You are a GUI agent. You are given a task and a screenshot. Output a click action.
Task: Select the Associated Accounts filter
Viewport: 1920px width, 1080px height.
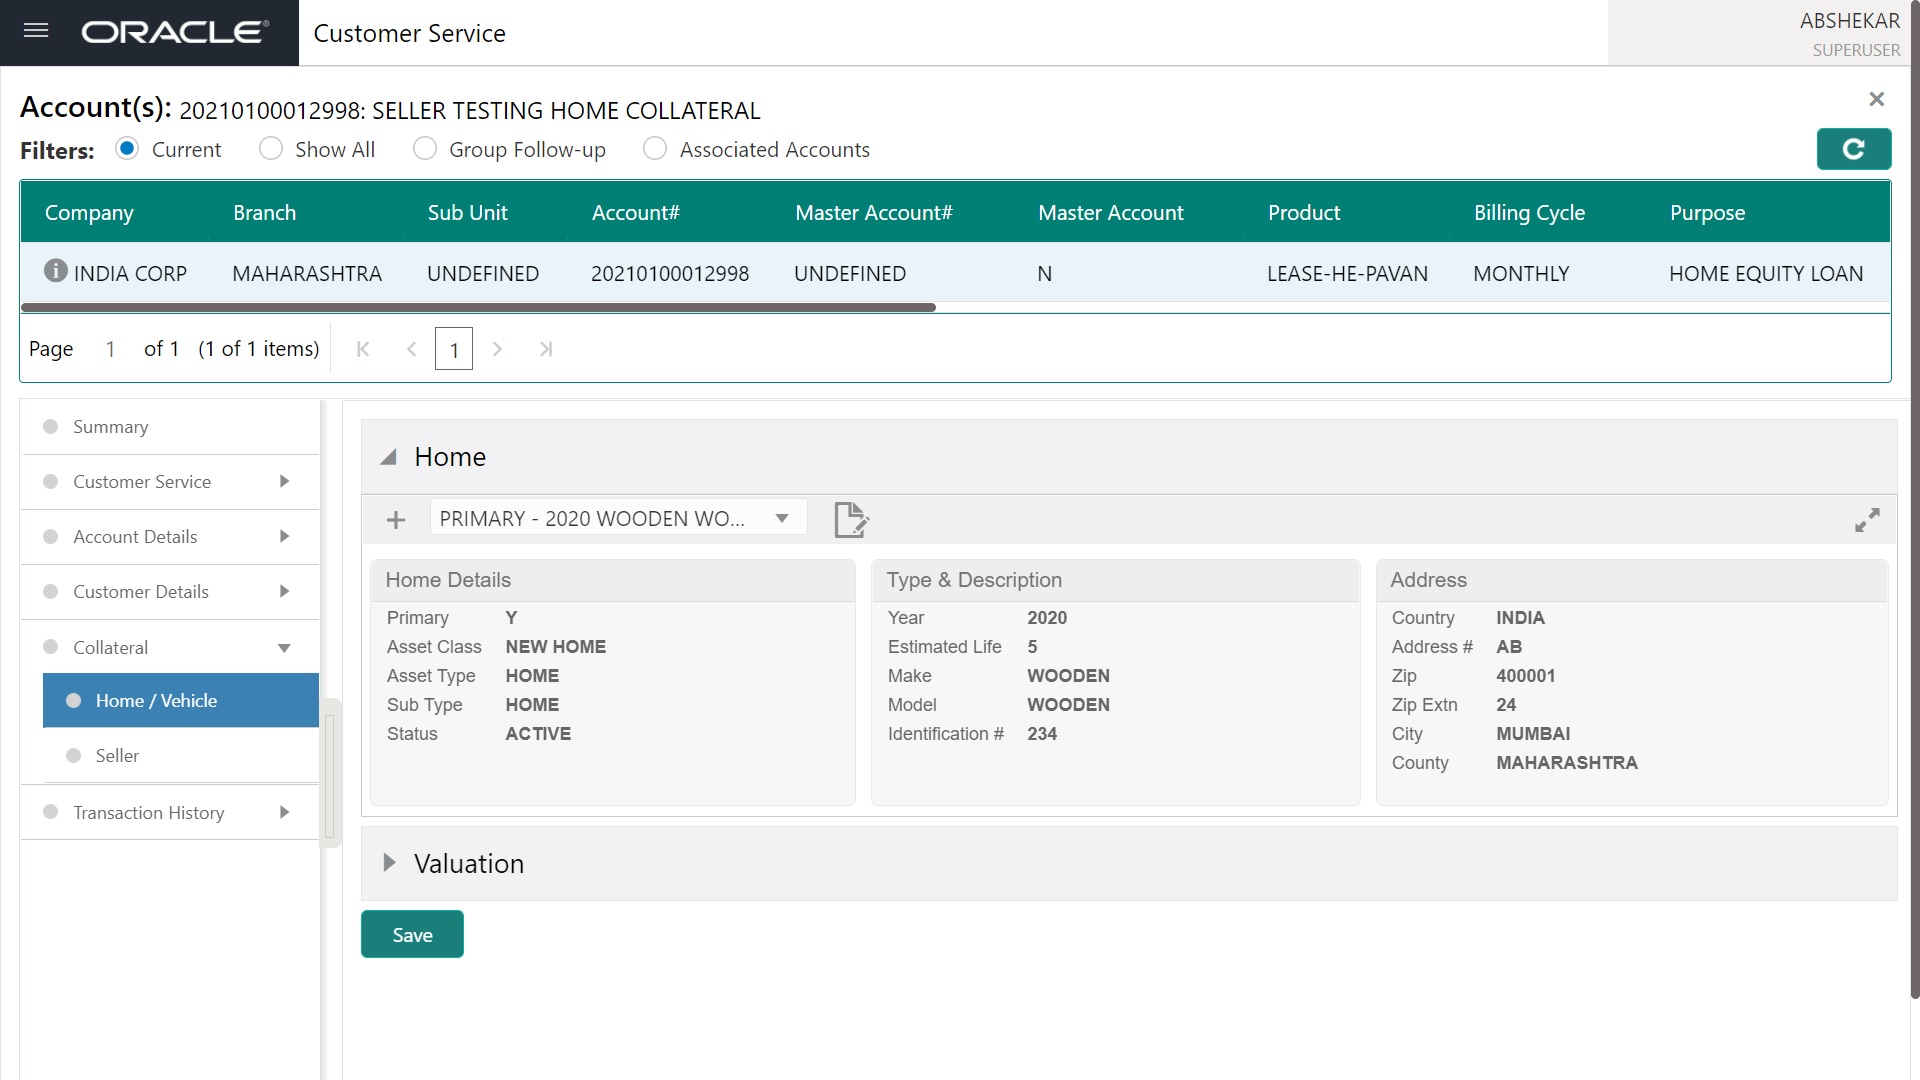click(x=655, y=149)
